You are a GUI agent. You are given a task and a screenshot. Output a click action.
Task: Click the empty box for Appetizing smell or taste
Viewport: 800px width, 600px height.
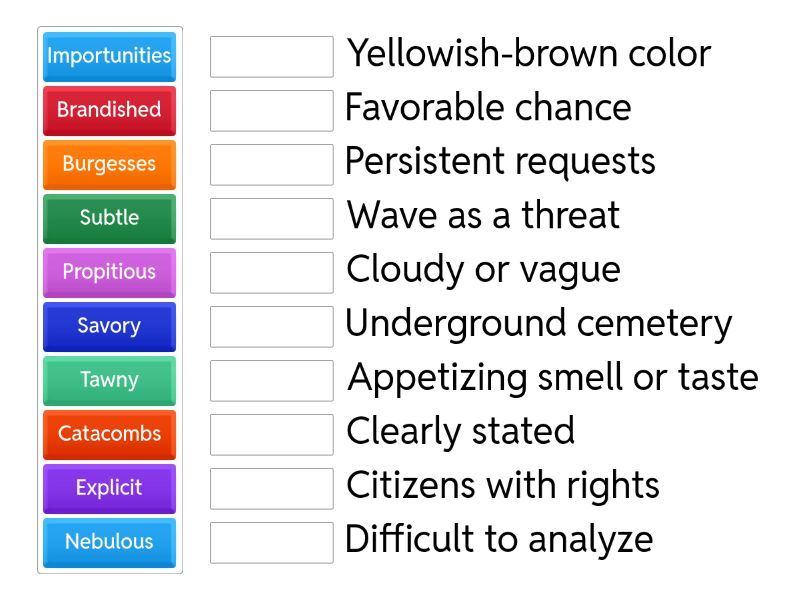coord(271,380)
